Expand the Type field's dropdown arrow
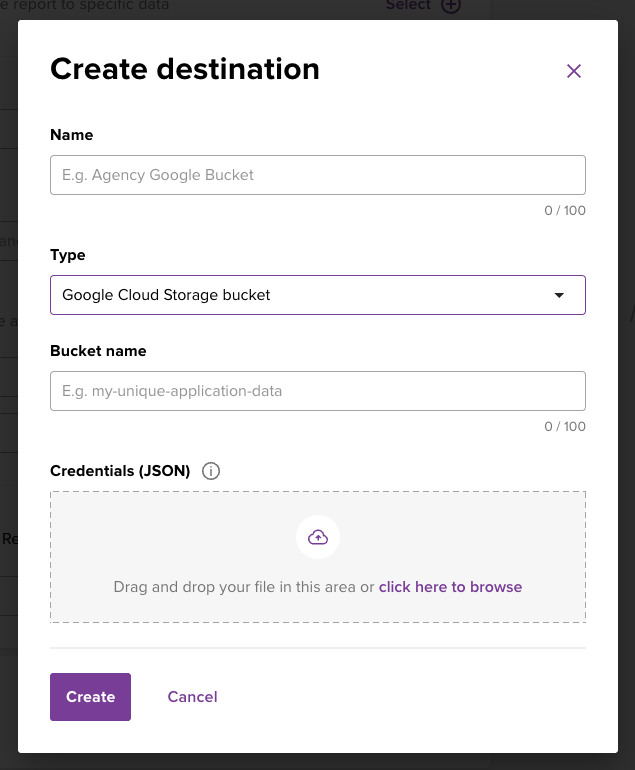 pyautogui.click(x=559, y=295)
